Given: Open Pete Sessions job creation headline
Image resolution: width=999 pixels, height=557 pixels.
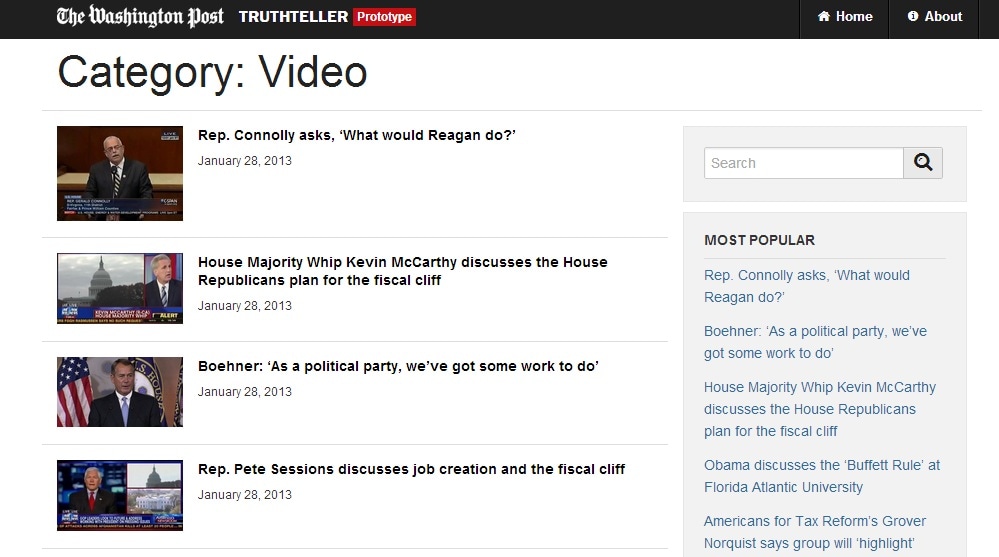Looking at the screenshot, I should click(411, 469).
